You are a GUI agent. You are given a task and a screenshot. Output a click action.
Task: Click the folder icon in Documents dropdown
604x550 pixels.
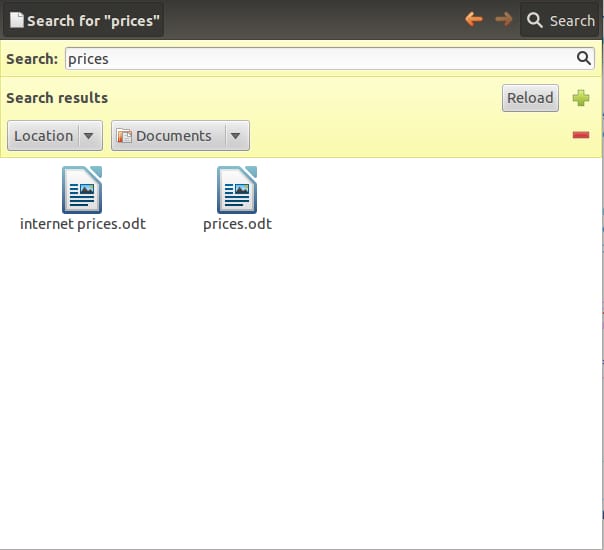click(x=125, y=136)
